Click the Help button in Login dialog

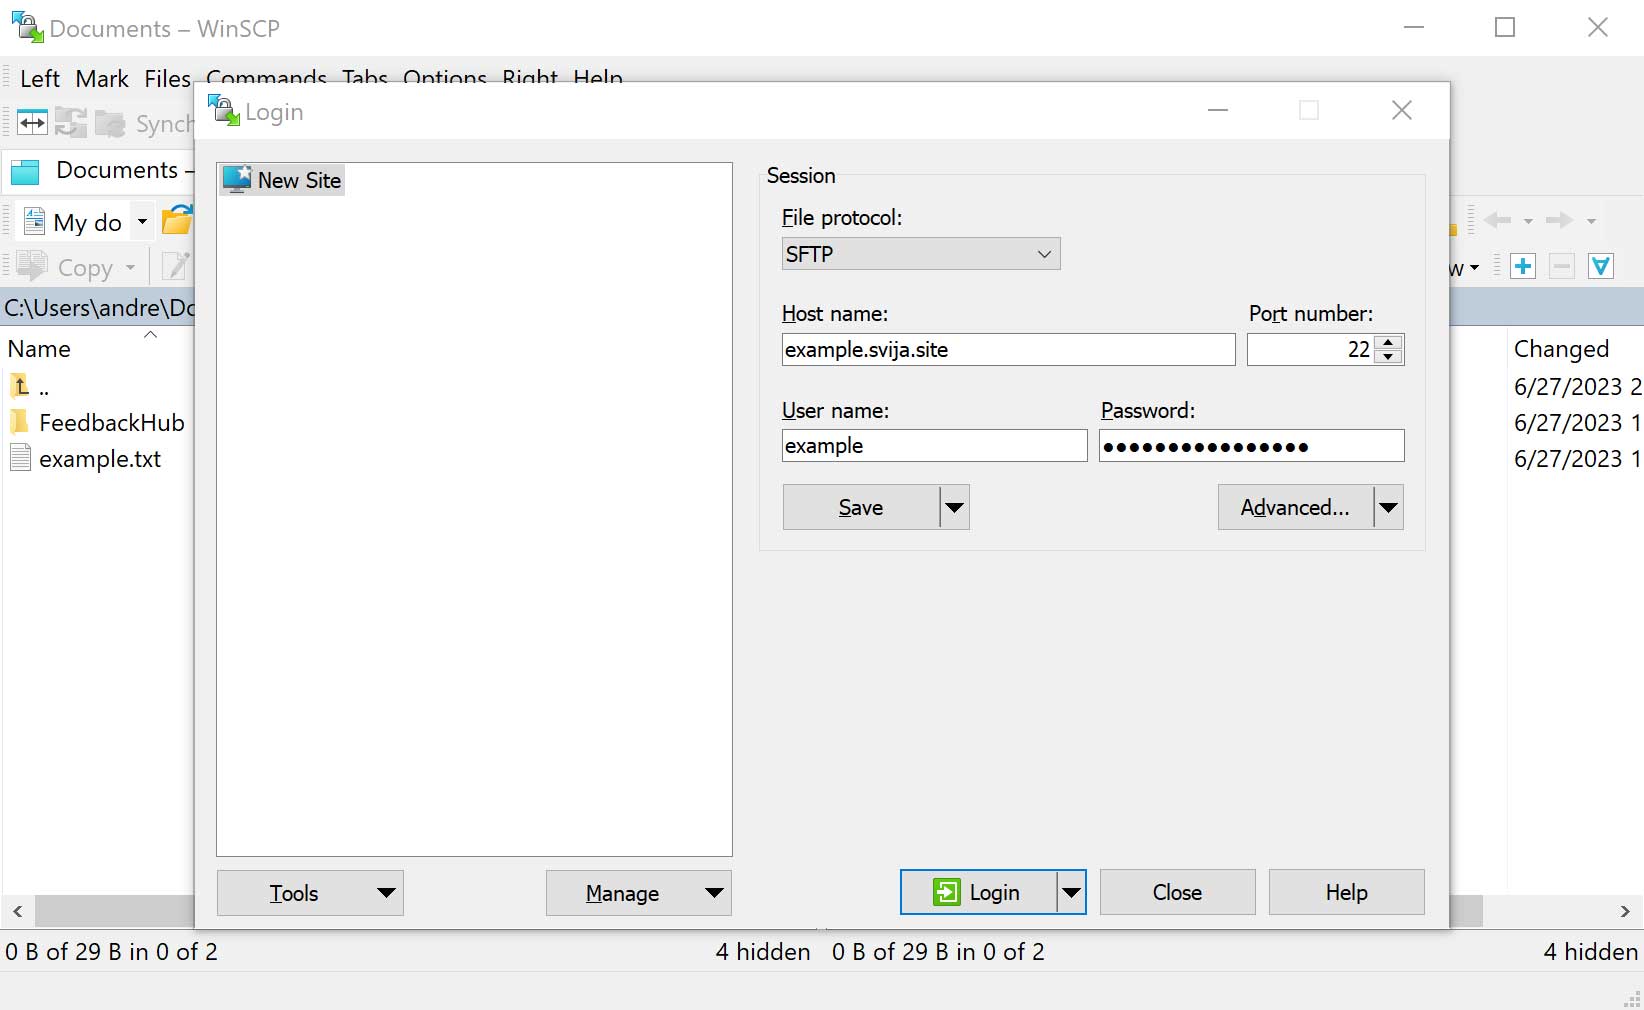click(1346, 892)
